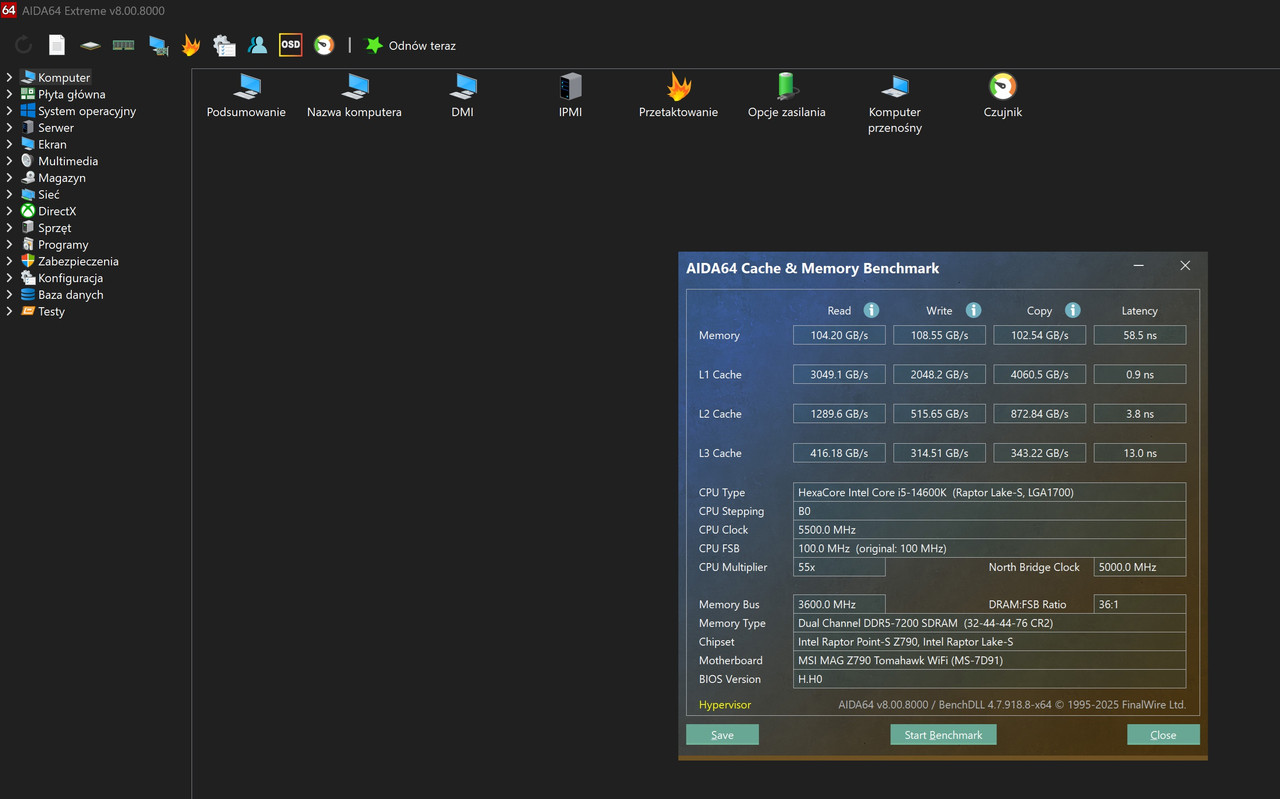Click the Write column info icon
This screenshot has width=1280, height=799.
click(x=973, y=310)
